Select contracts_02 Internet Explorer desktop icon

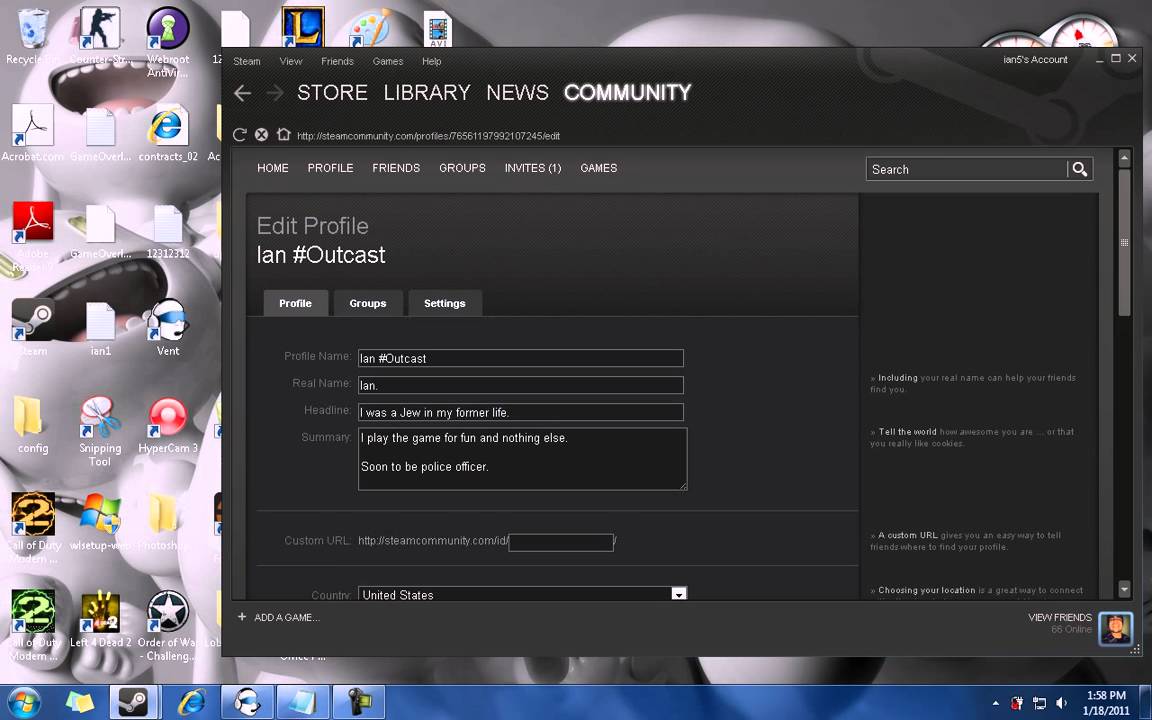168,132
